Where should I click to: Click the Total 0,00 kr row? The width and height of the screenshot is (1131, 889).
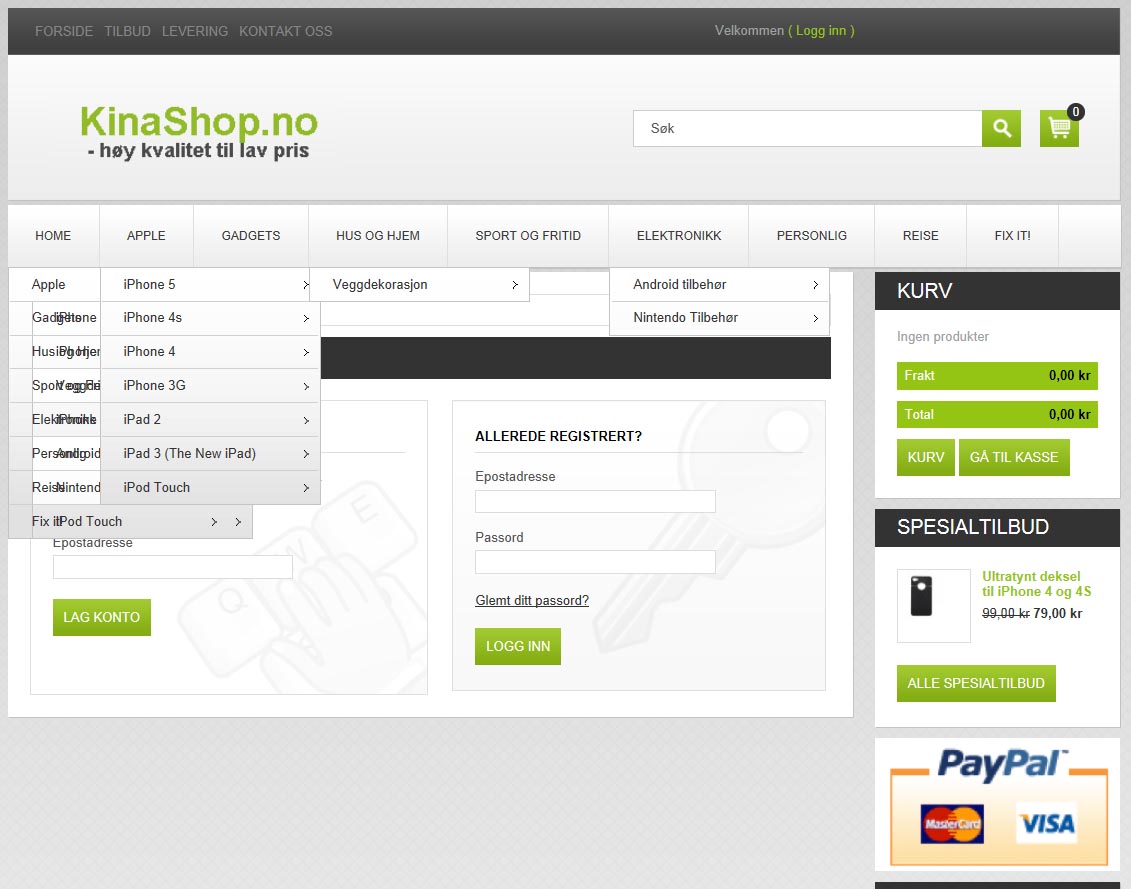tap(997, 415)
